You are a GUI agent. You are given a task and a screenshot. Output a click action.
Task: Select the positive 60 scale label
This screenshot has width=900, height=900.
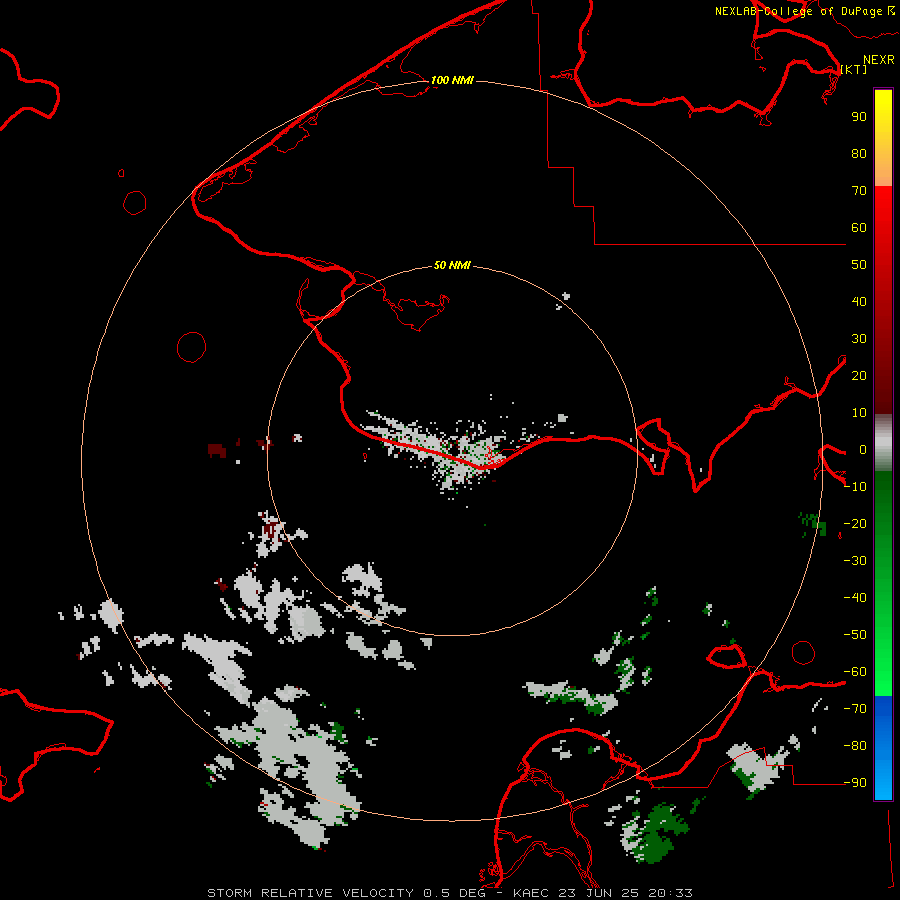point(859,228)
